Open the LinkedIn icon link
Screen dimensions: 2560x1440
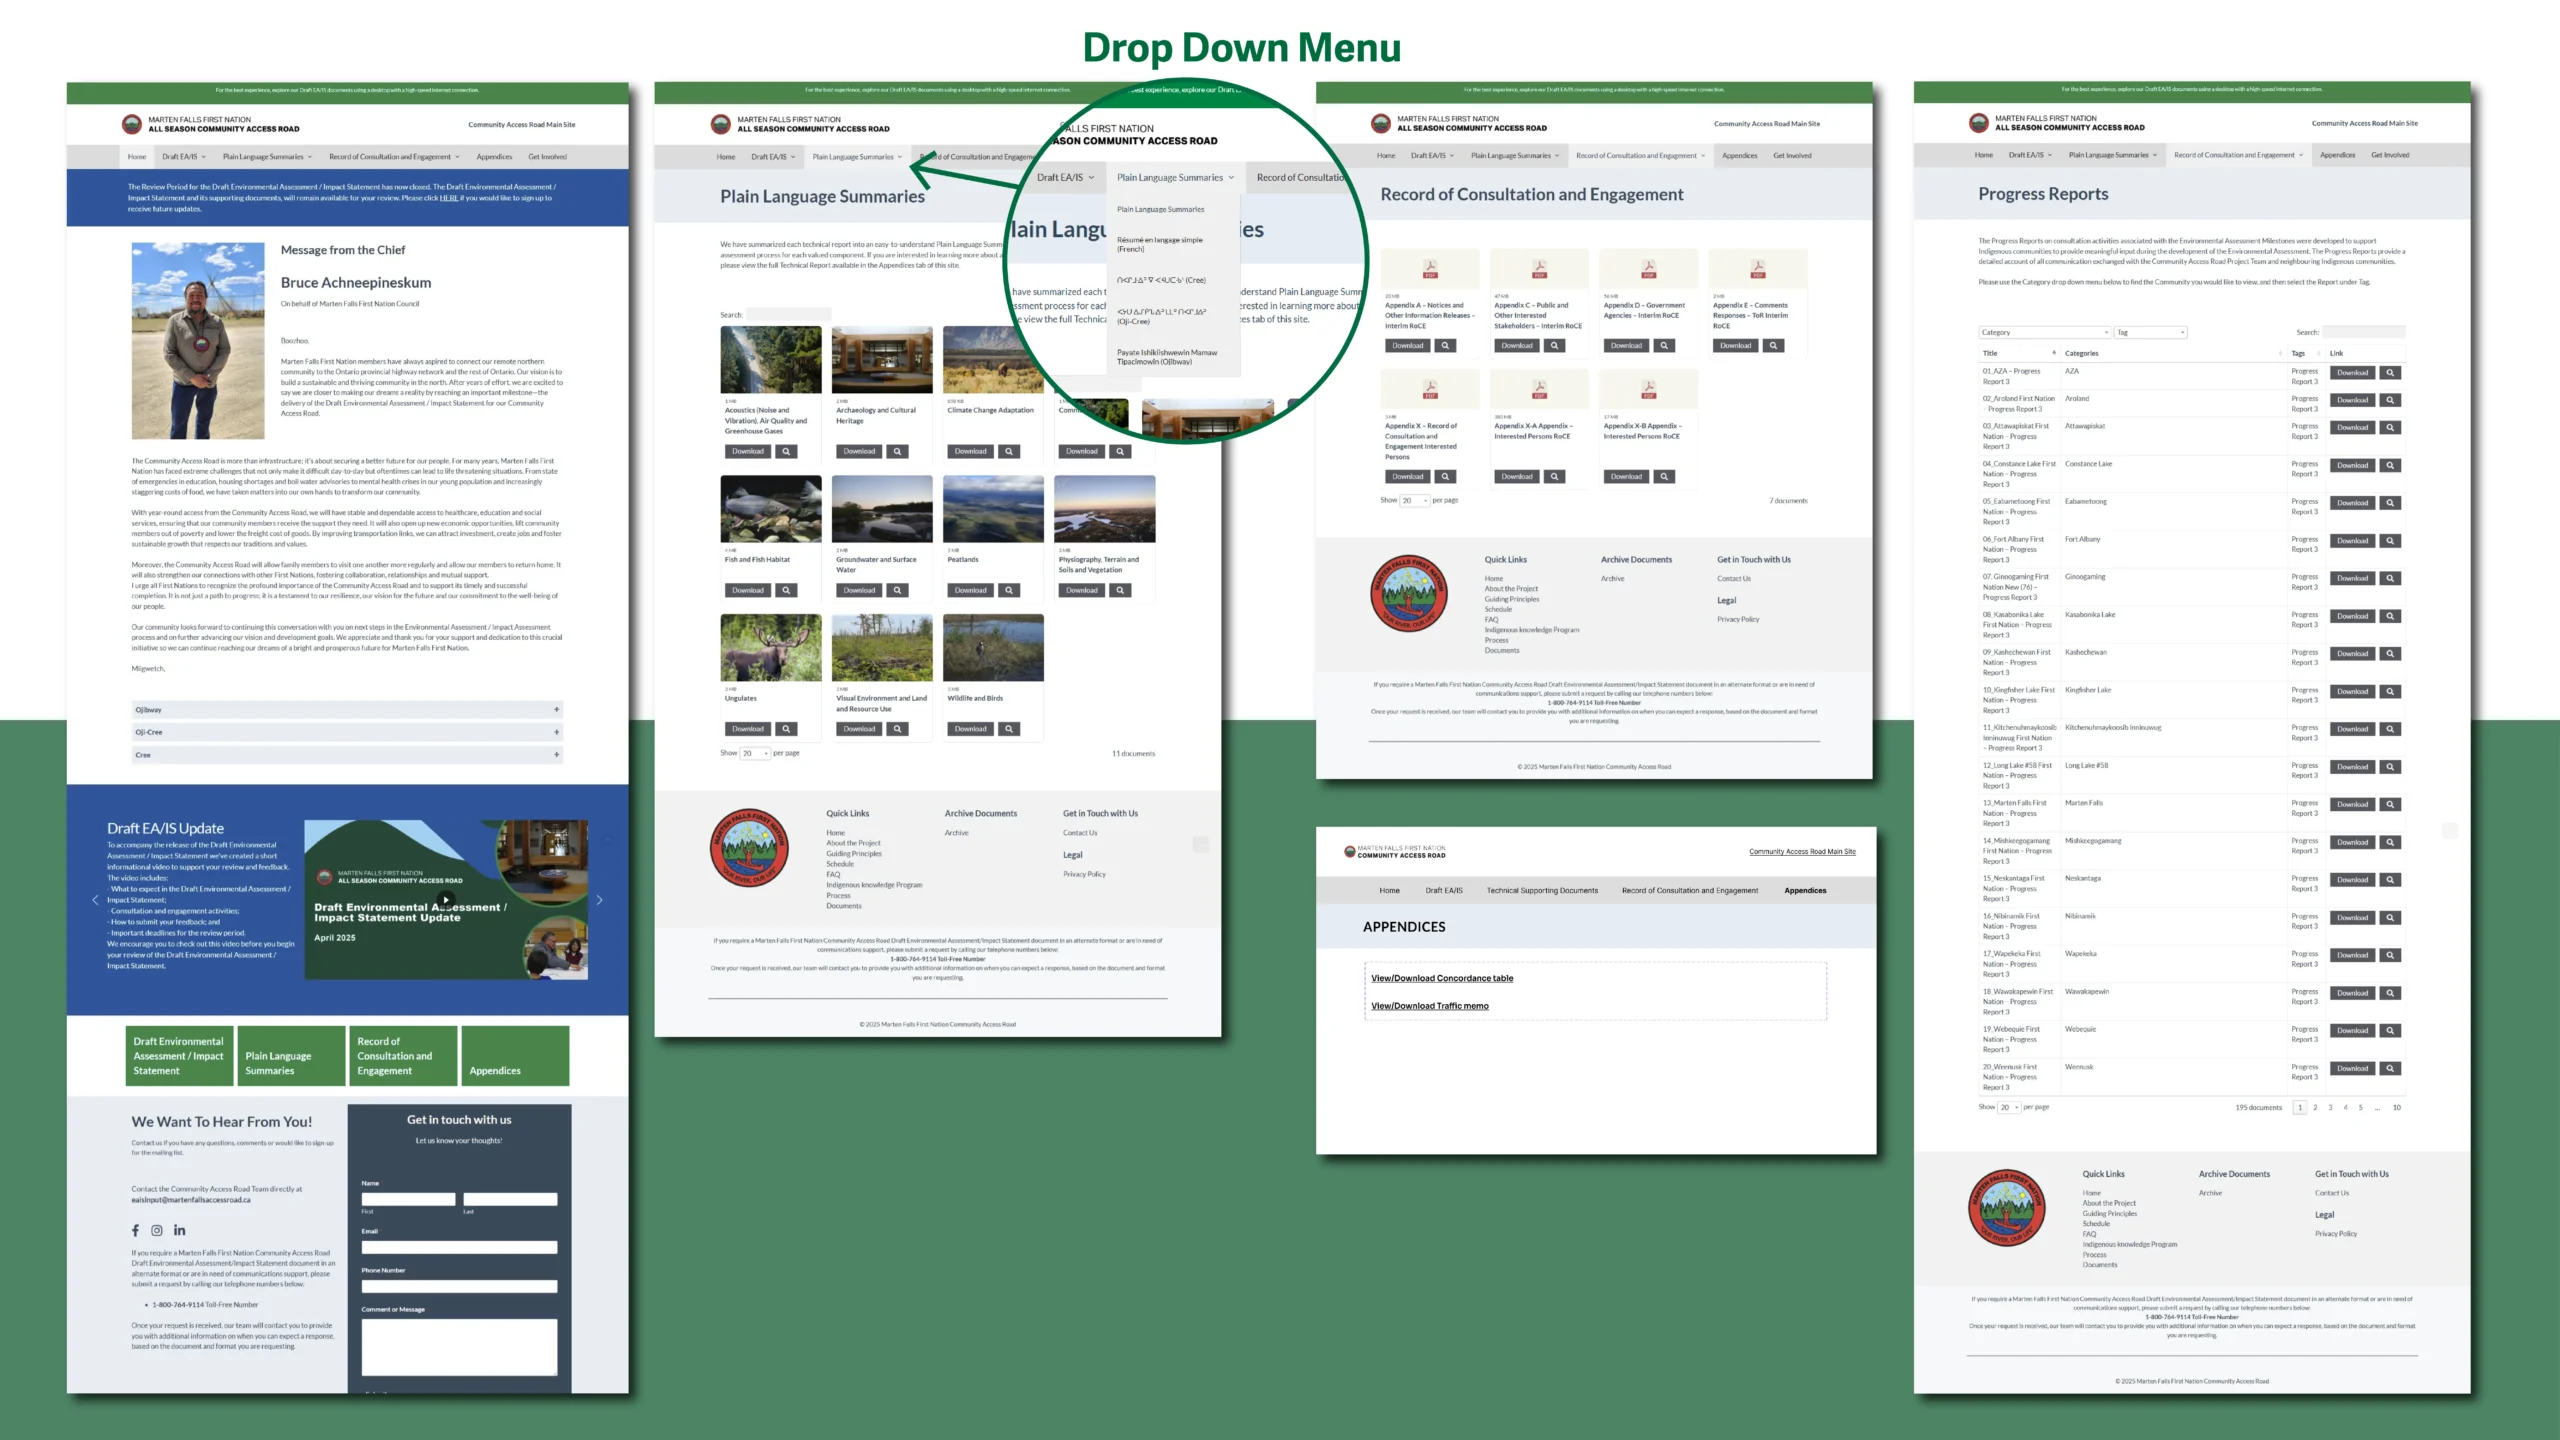pyautogui.click(x=180, y=1231)
